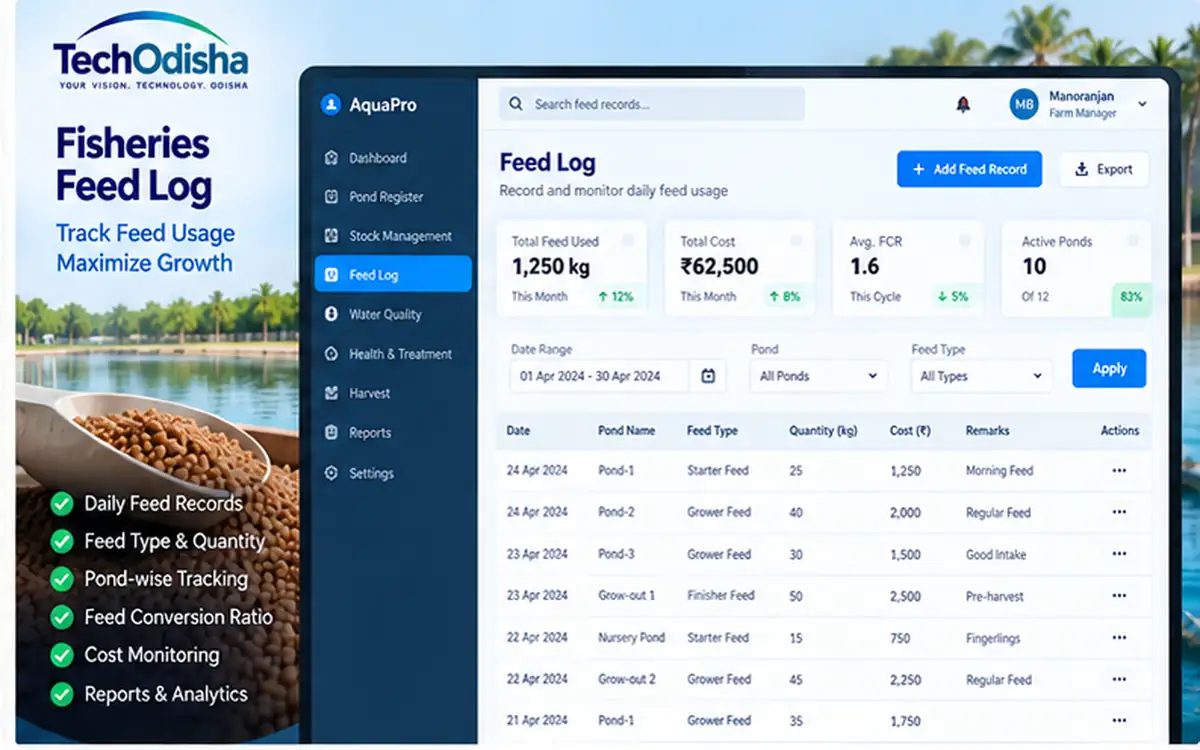The width and height of the screenshot is (1200, 750).
Task: Open Settings in the sidebar
Action: click(371, 473)
